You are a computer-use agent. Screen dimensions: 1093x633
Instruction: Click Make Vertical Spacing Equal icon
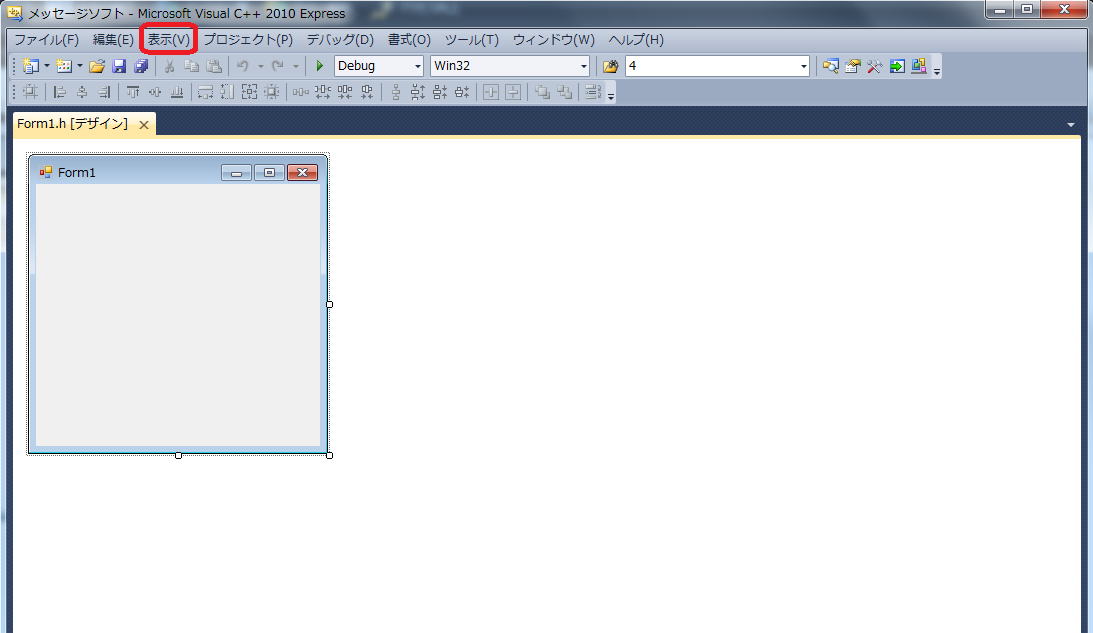coord(395,92)
